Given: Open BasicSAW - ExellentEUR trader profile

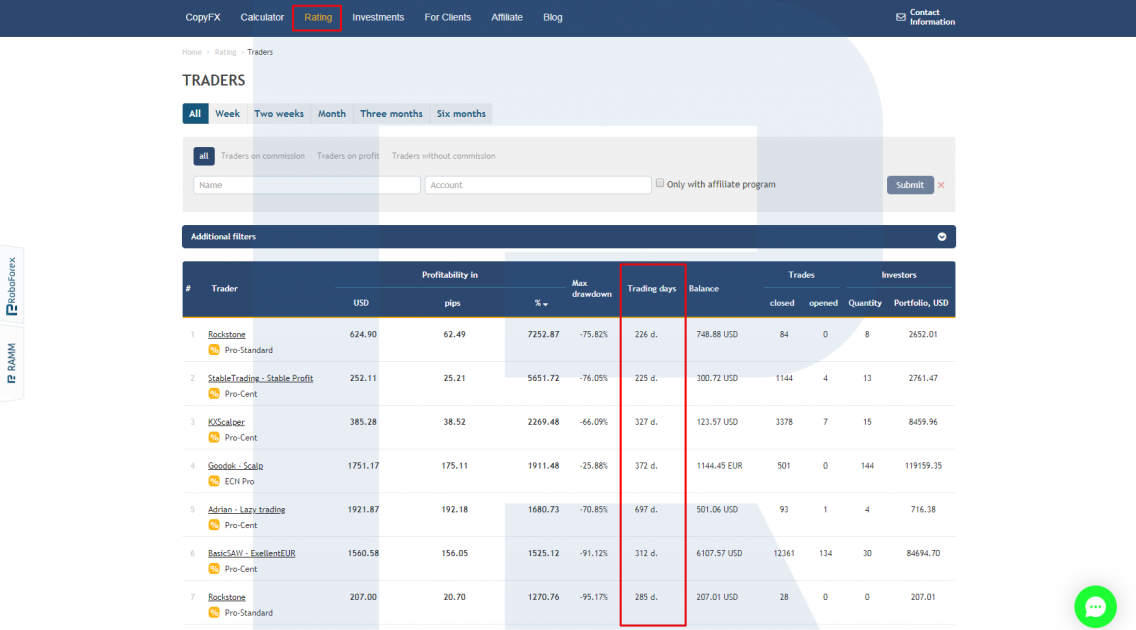Looking at the screenshot, I should pyautogui.click(x=251, y=553).
